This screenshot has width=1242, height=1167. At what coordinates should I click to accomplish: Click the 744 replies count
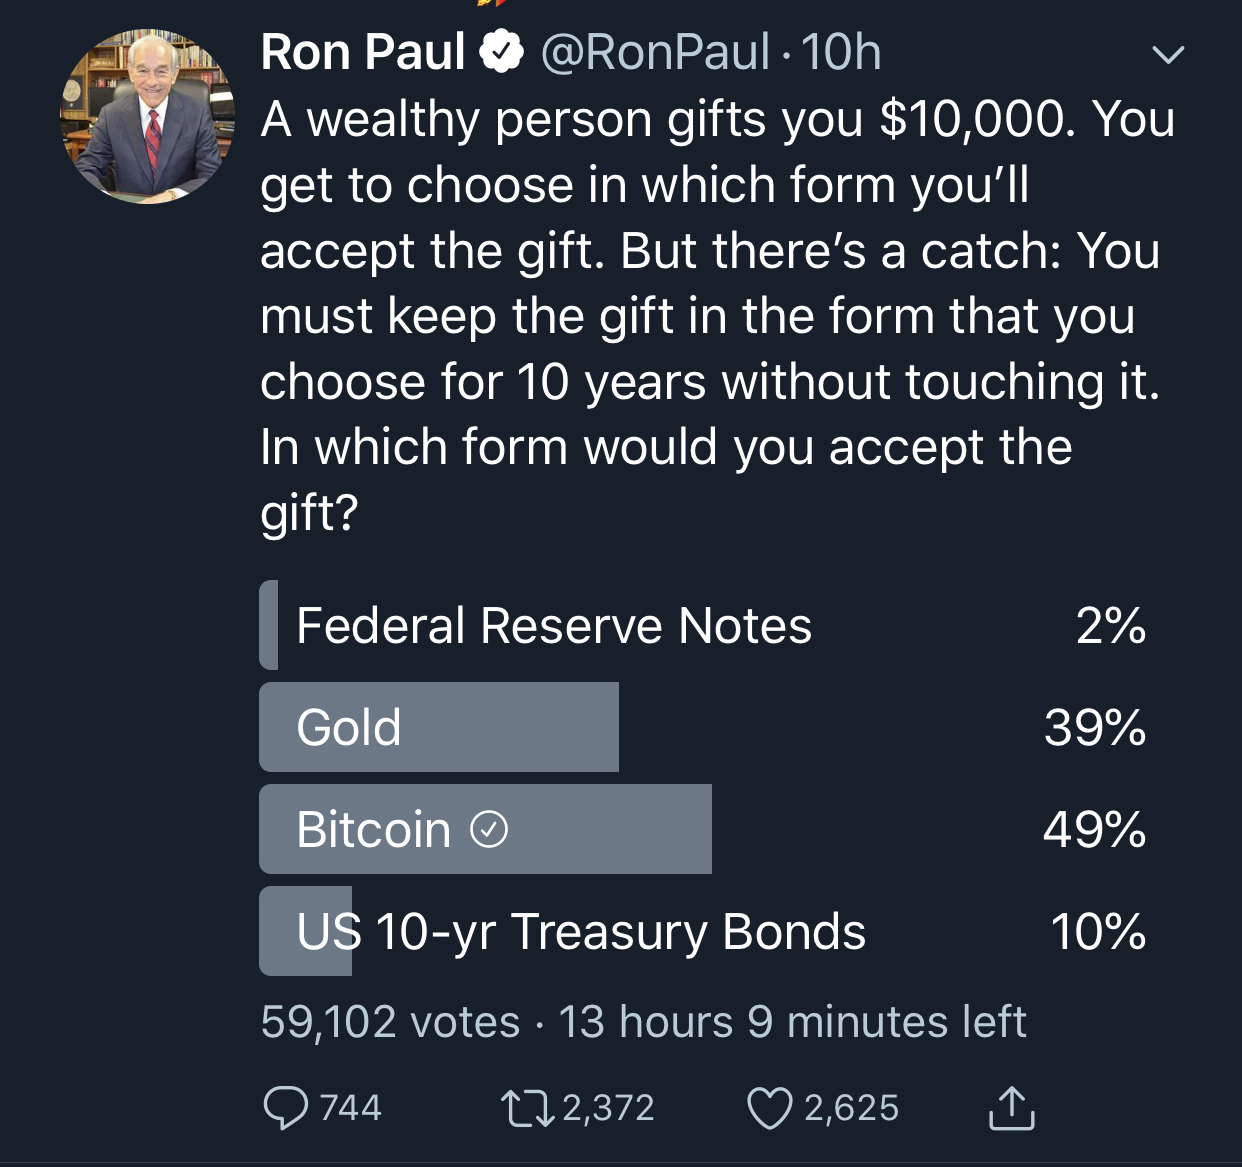pyautogui.click(x=350, y=1108)
